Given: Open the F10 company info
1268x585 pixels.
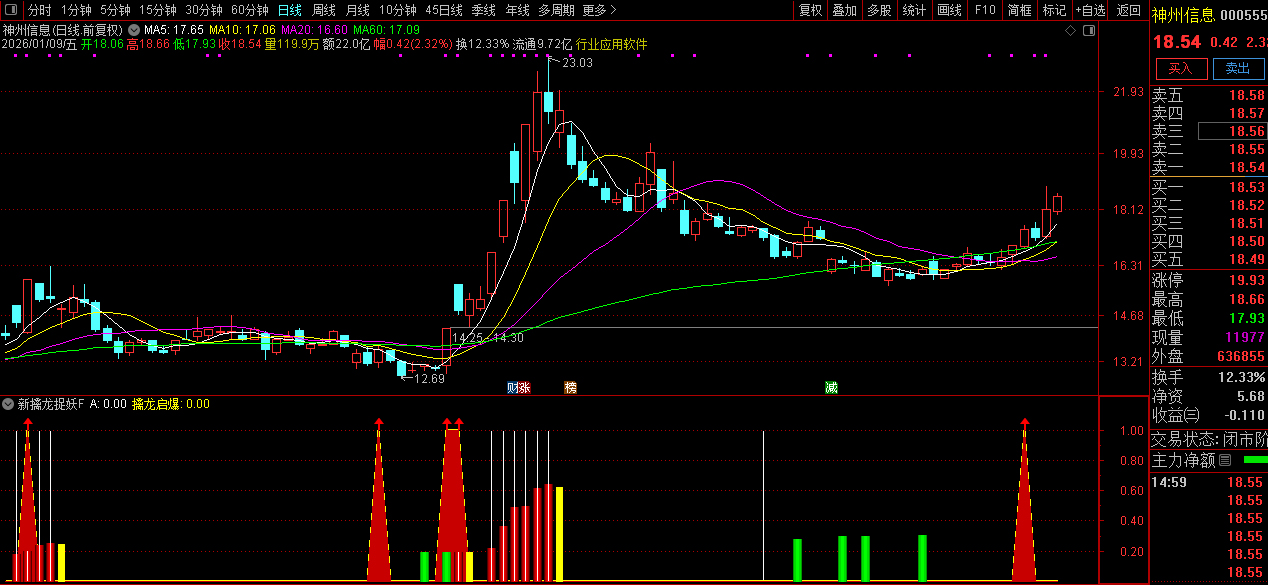Looking at the screenshot, I should click(985, 10).
